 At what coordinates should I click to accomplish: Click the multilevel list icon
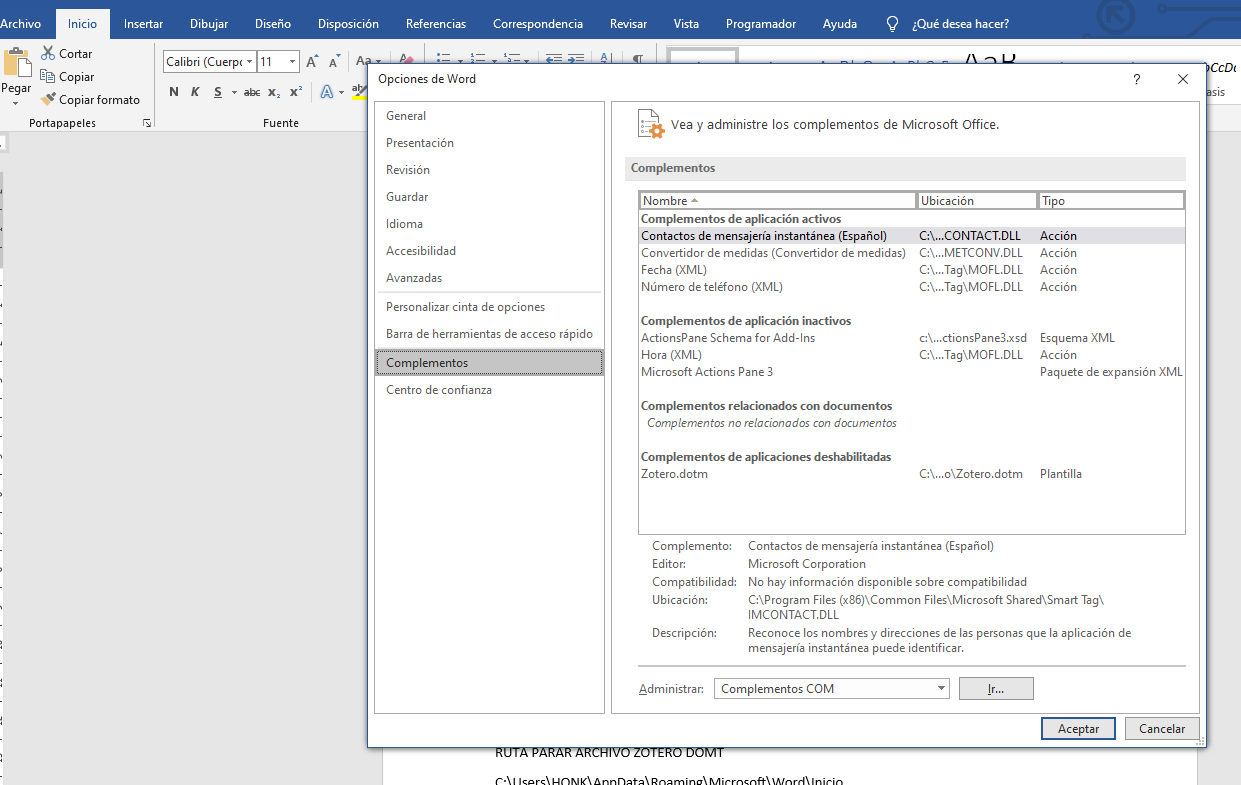[x=510, y=60]
